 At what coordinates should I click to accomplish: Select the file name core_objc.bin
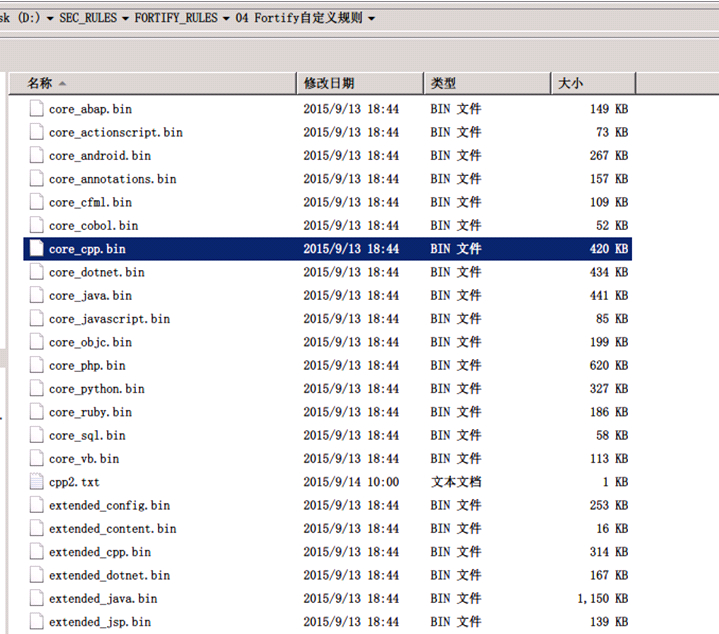pyautogui.click(x=90, y=342)
